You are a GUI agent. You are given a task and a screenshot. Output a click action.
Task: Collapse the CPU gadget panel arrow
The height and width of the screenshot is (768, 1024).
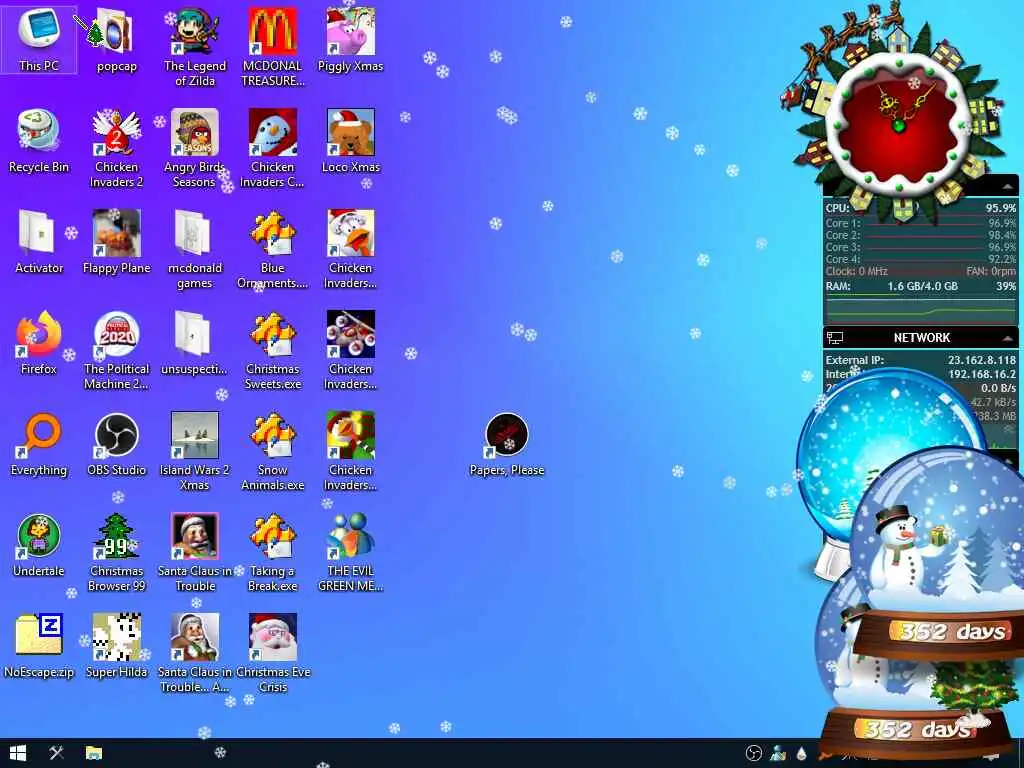pyautogui.click(x=1007, y=187)
